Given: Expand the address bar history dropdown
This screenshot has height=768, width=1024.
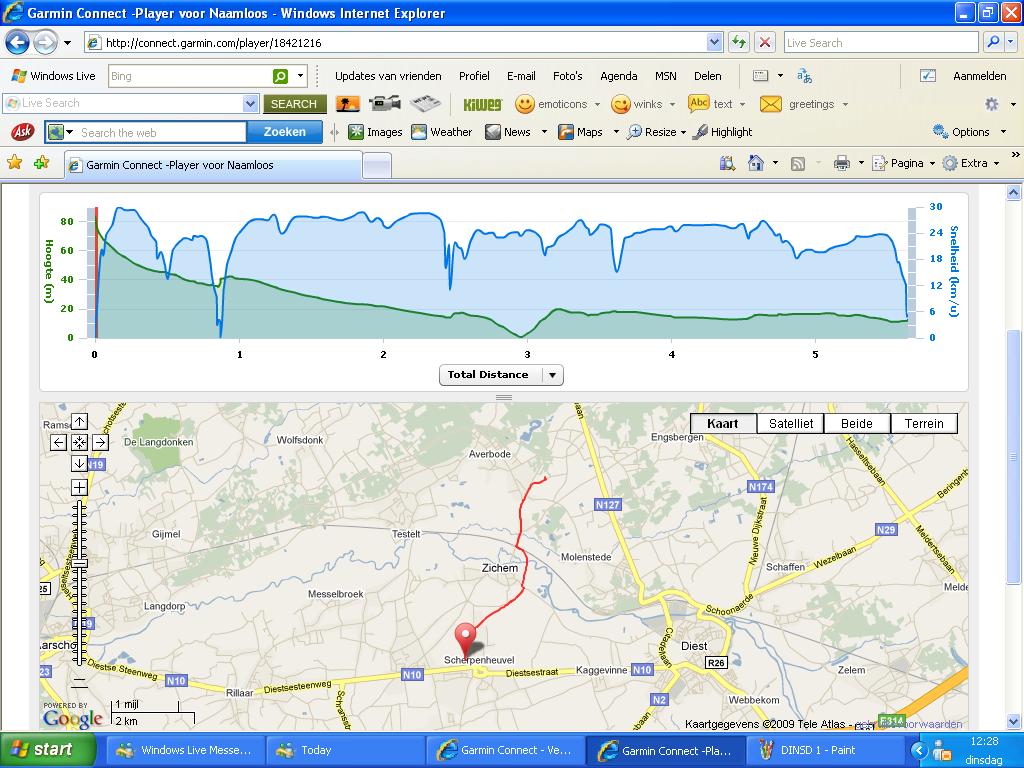Looking at the screenshot, I should tap(714, 43).
